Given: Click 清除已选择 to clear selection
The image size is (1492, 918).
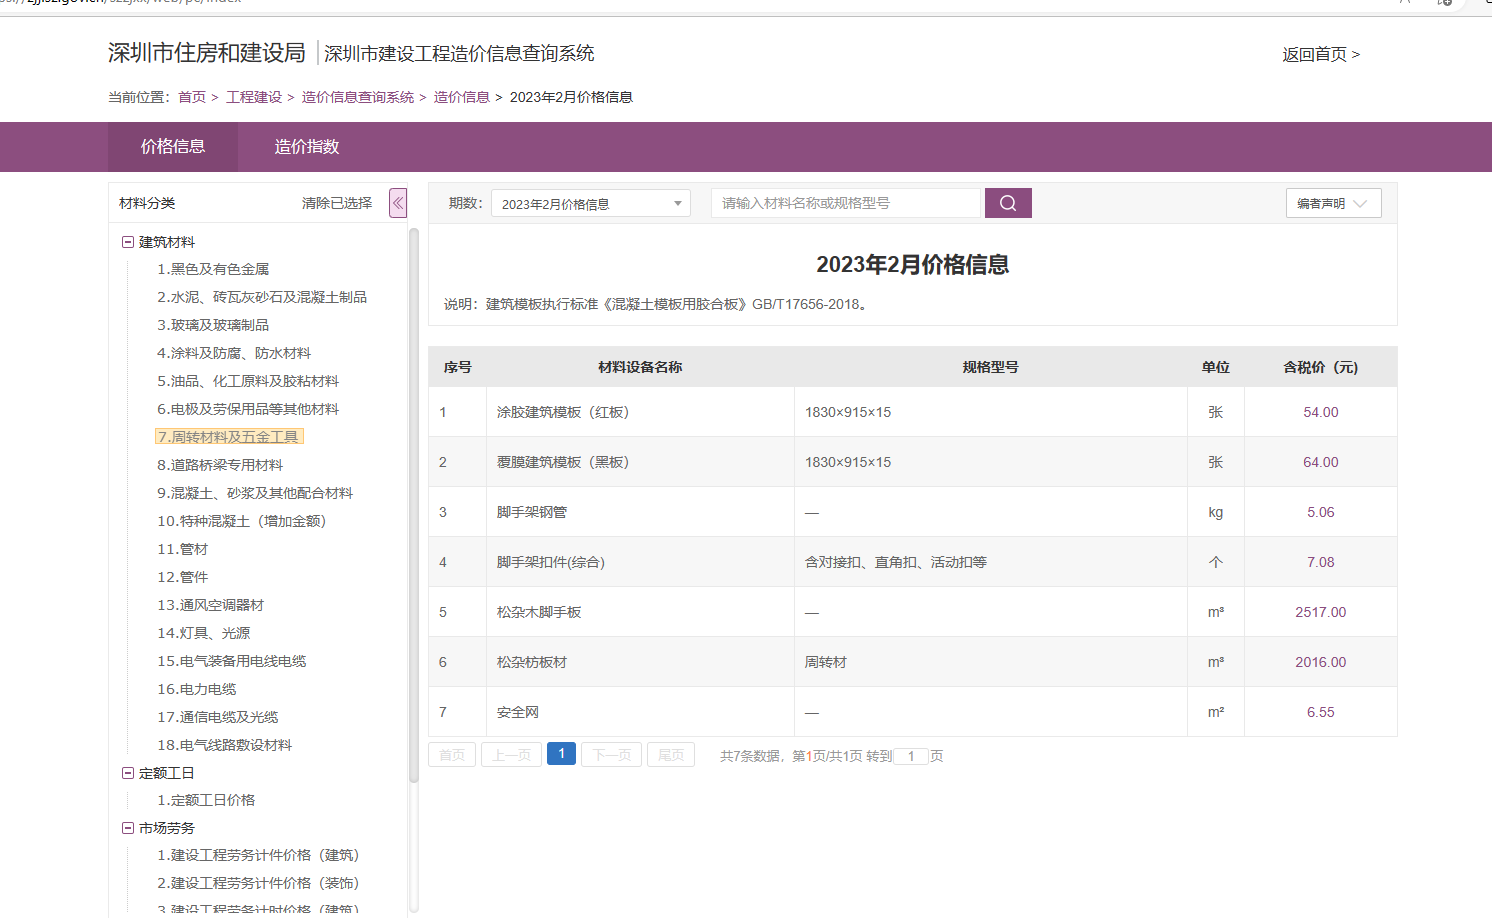Looking at the screenshot, I should (x=337, y=203).
